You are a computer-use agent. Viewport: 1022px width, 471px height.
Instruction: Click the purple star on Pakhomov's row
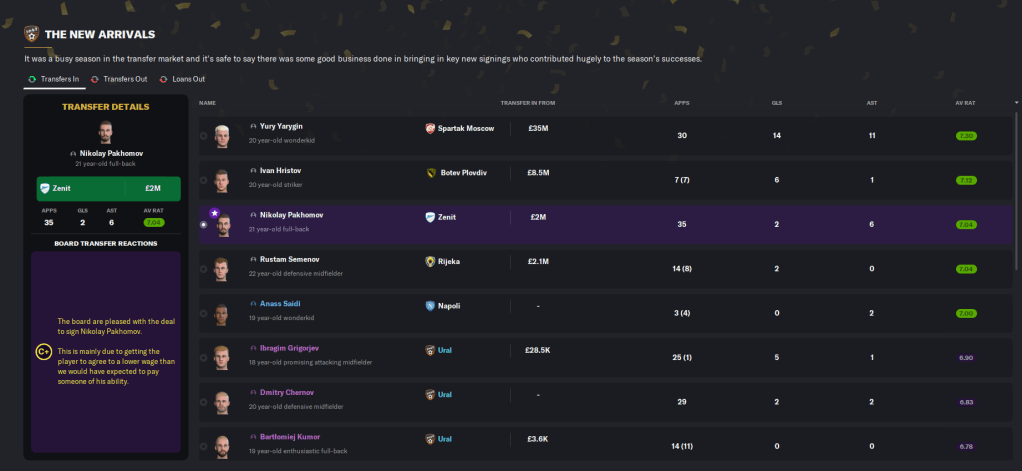tap(214, 213)
